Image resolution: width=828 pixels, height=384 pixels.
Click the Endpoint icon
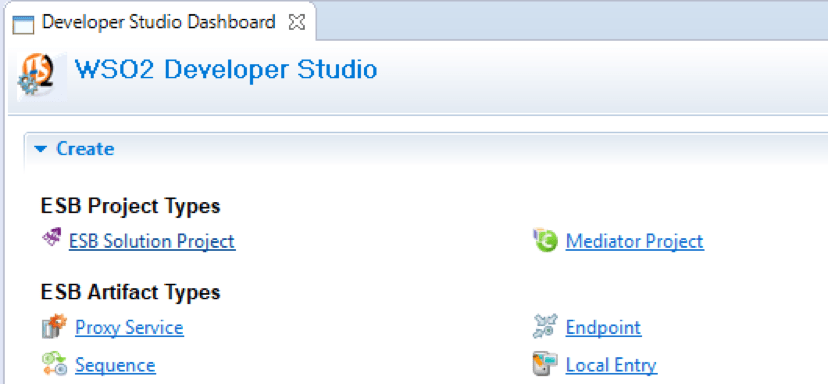545,326
